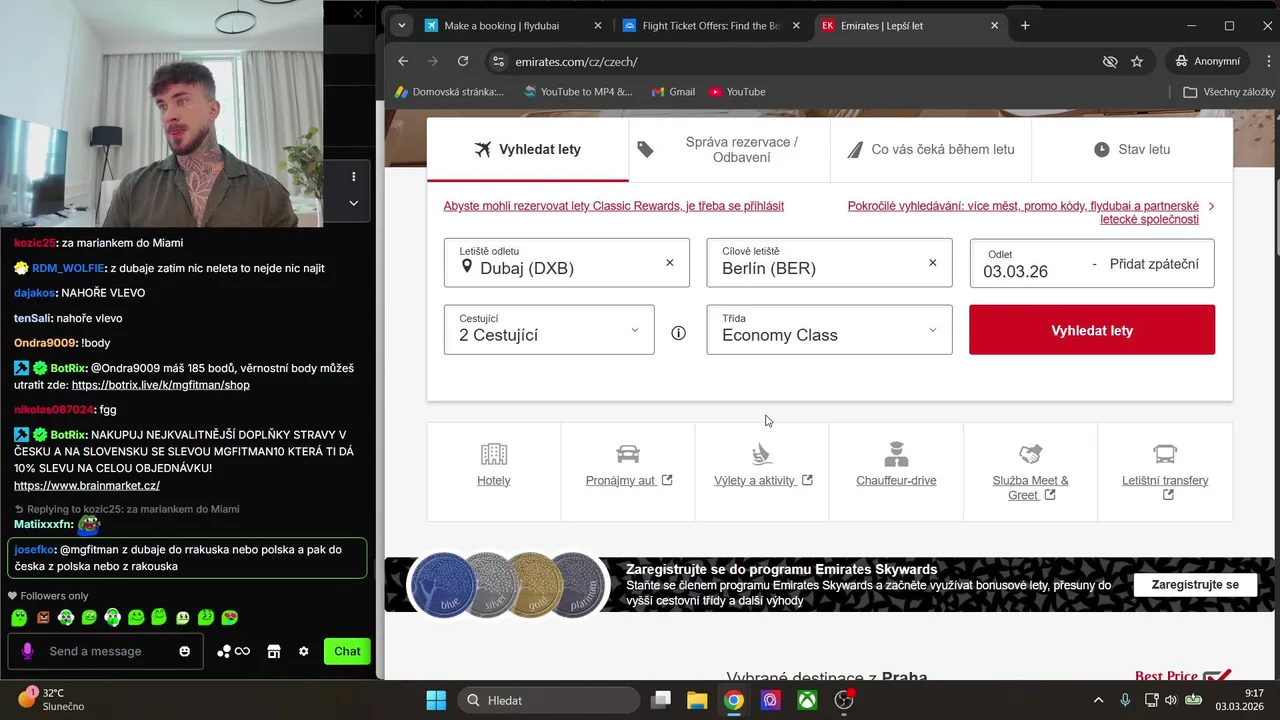The width and height of the screenshot is (1280, 720).
Task: Close the flydubai browser tab
Action: coord(598,26)
